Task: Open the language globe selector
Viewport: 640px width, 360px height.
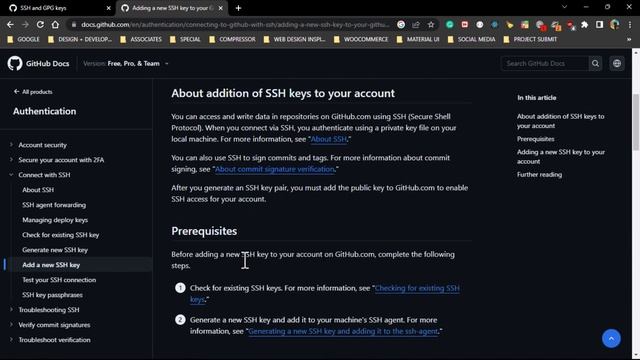Action: [617, 64]
